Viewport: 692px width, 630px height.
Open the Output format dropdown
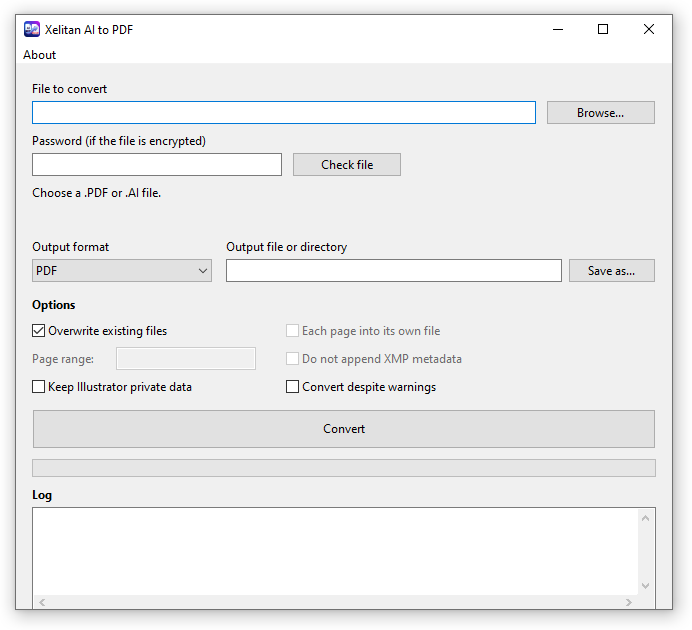pyautogui.click(x=122, y=270)
